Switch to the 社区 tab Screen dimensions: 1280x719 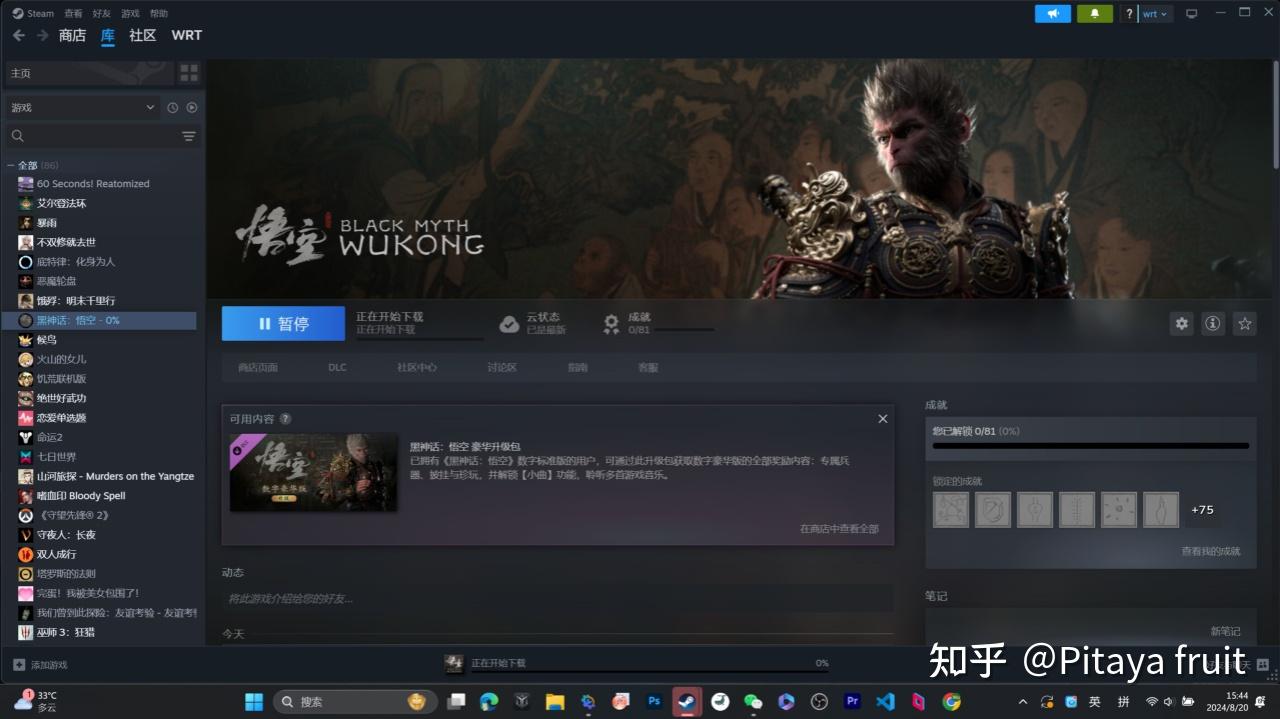(x=143, y=35)
